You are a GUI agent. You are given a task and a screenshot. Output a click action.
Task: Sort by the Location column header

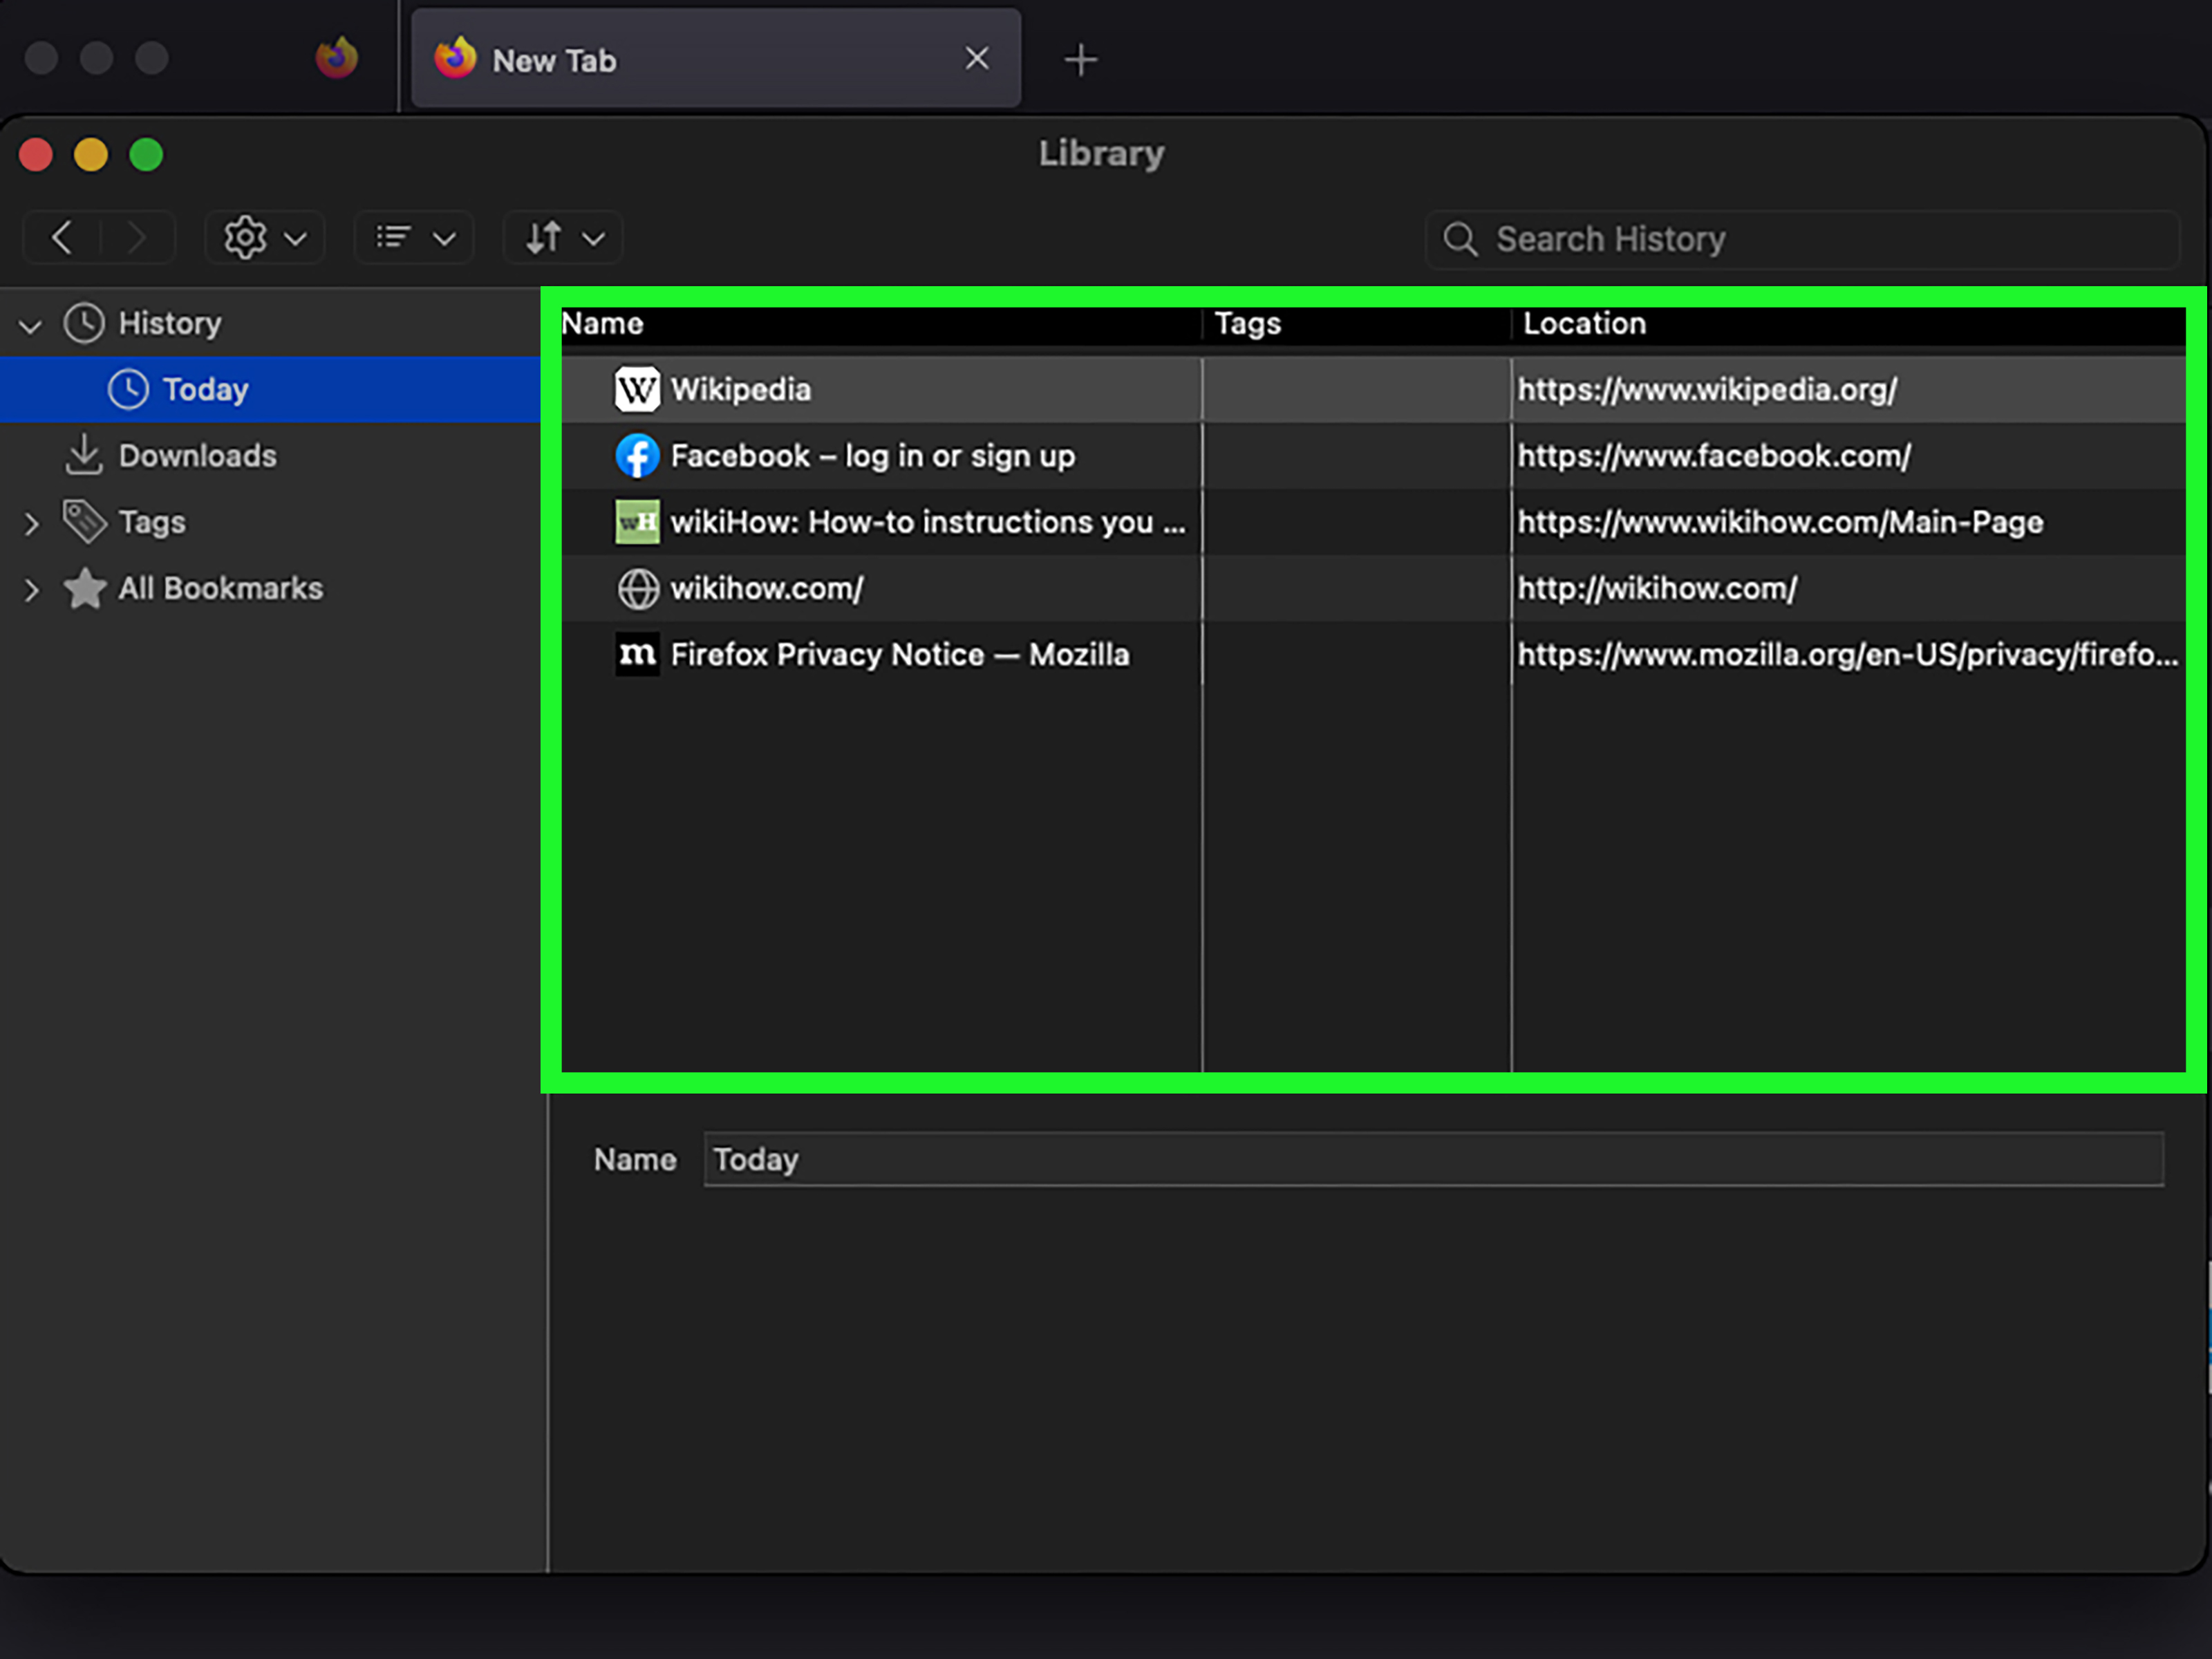tap(1584, 324)
